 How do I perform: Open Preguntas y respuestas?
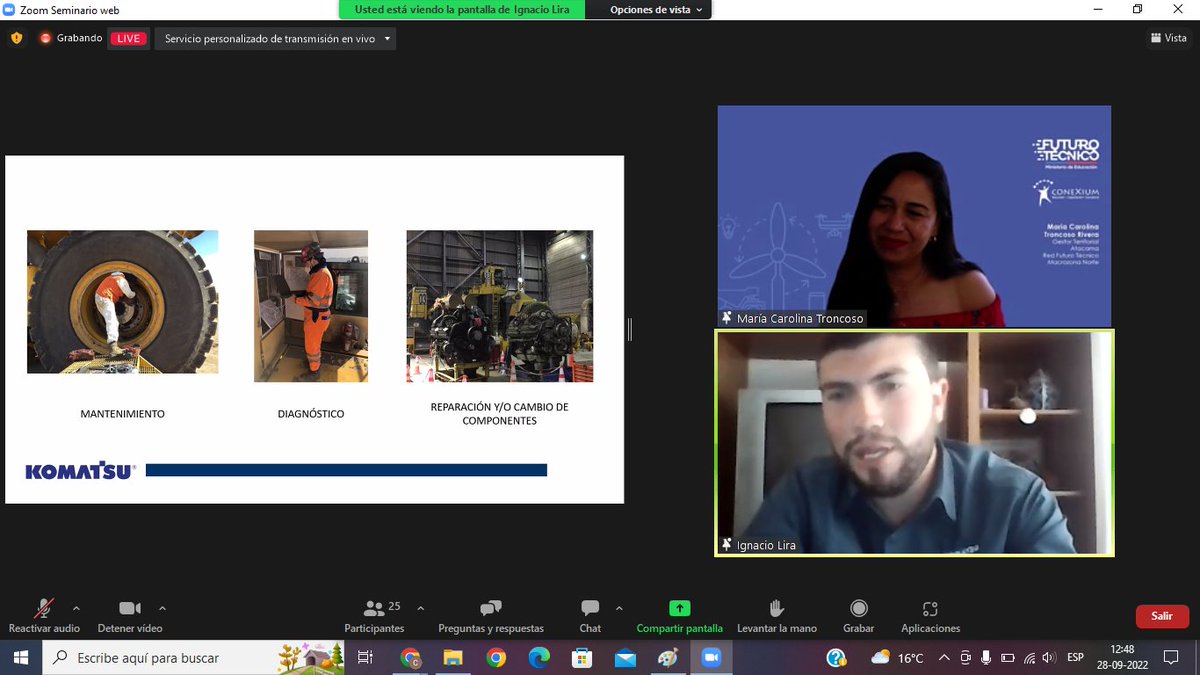pos(491,615)
